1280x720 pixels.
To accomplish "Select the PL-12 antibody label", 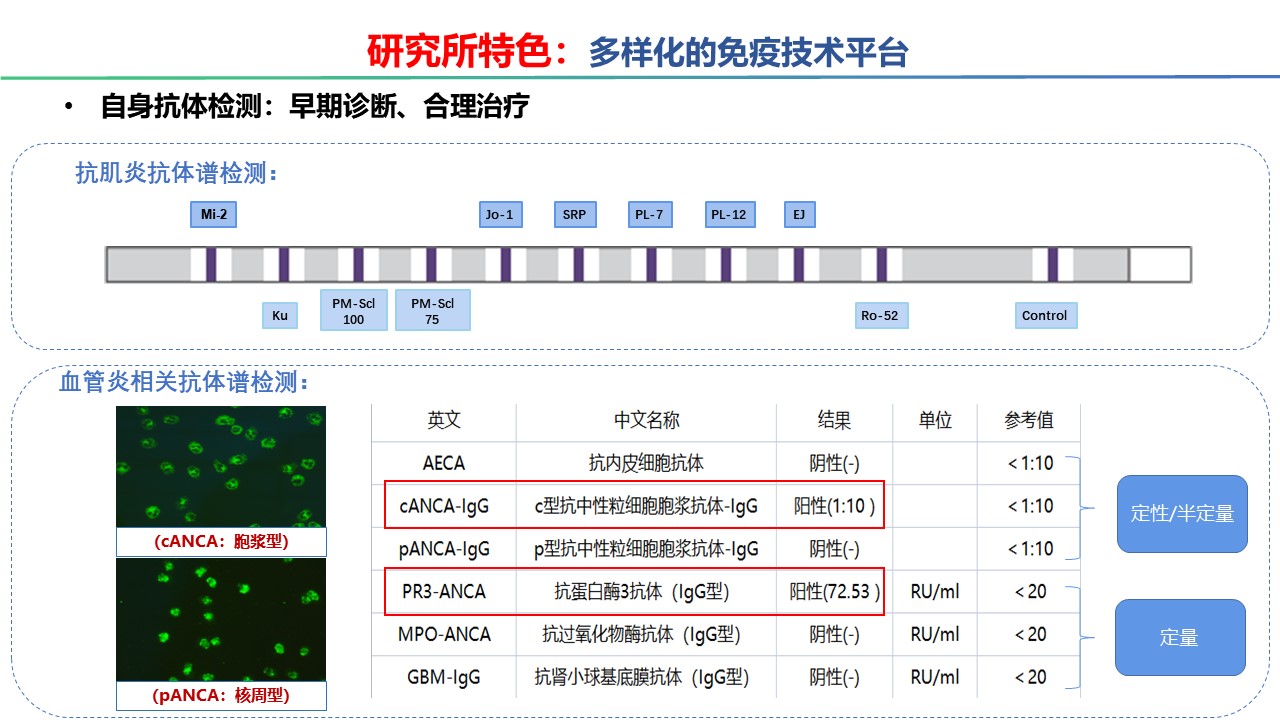I will click(729, 214).
